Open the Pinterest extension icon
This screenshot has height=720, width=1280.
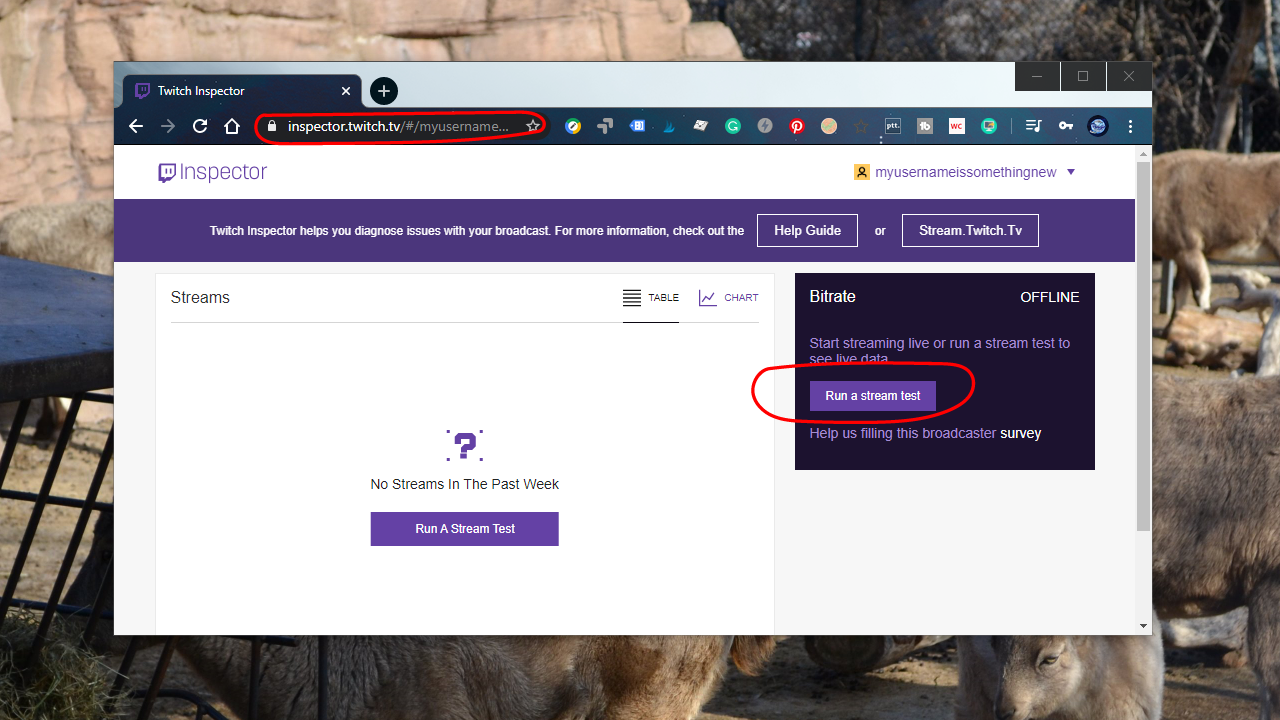click(x=797, y=126)
